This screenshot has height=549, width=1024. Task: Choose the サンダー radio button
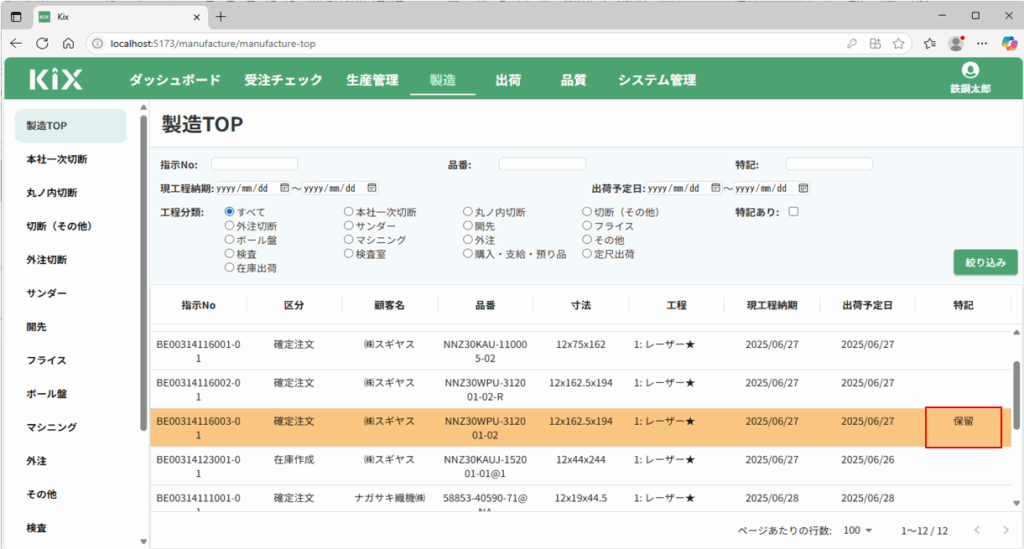[x=349, y=225]
